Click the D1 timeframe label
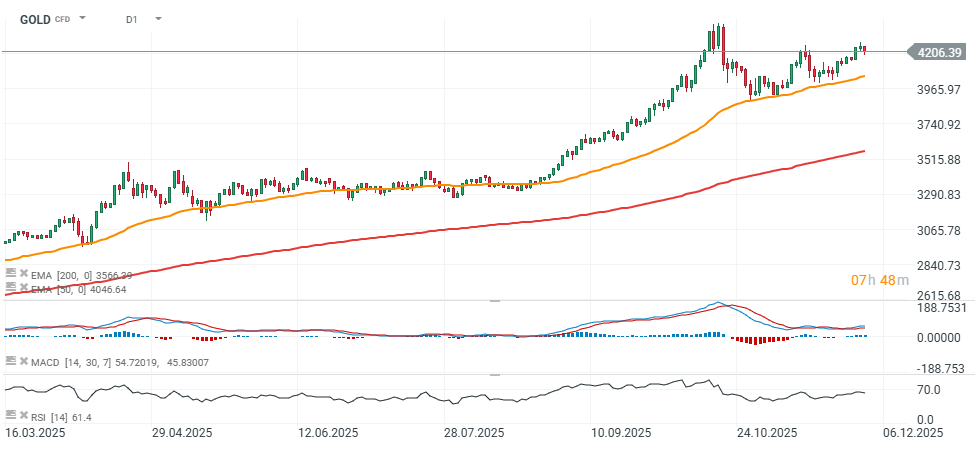977x449 pixels. pos(131,19)
